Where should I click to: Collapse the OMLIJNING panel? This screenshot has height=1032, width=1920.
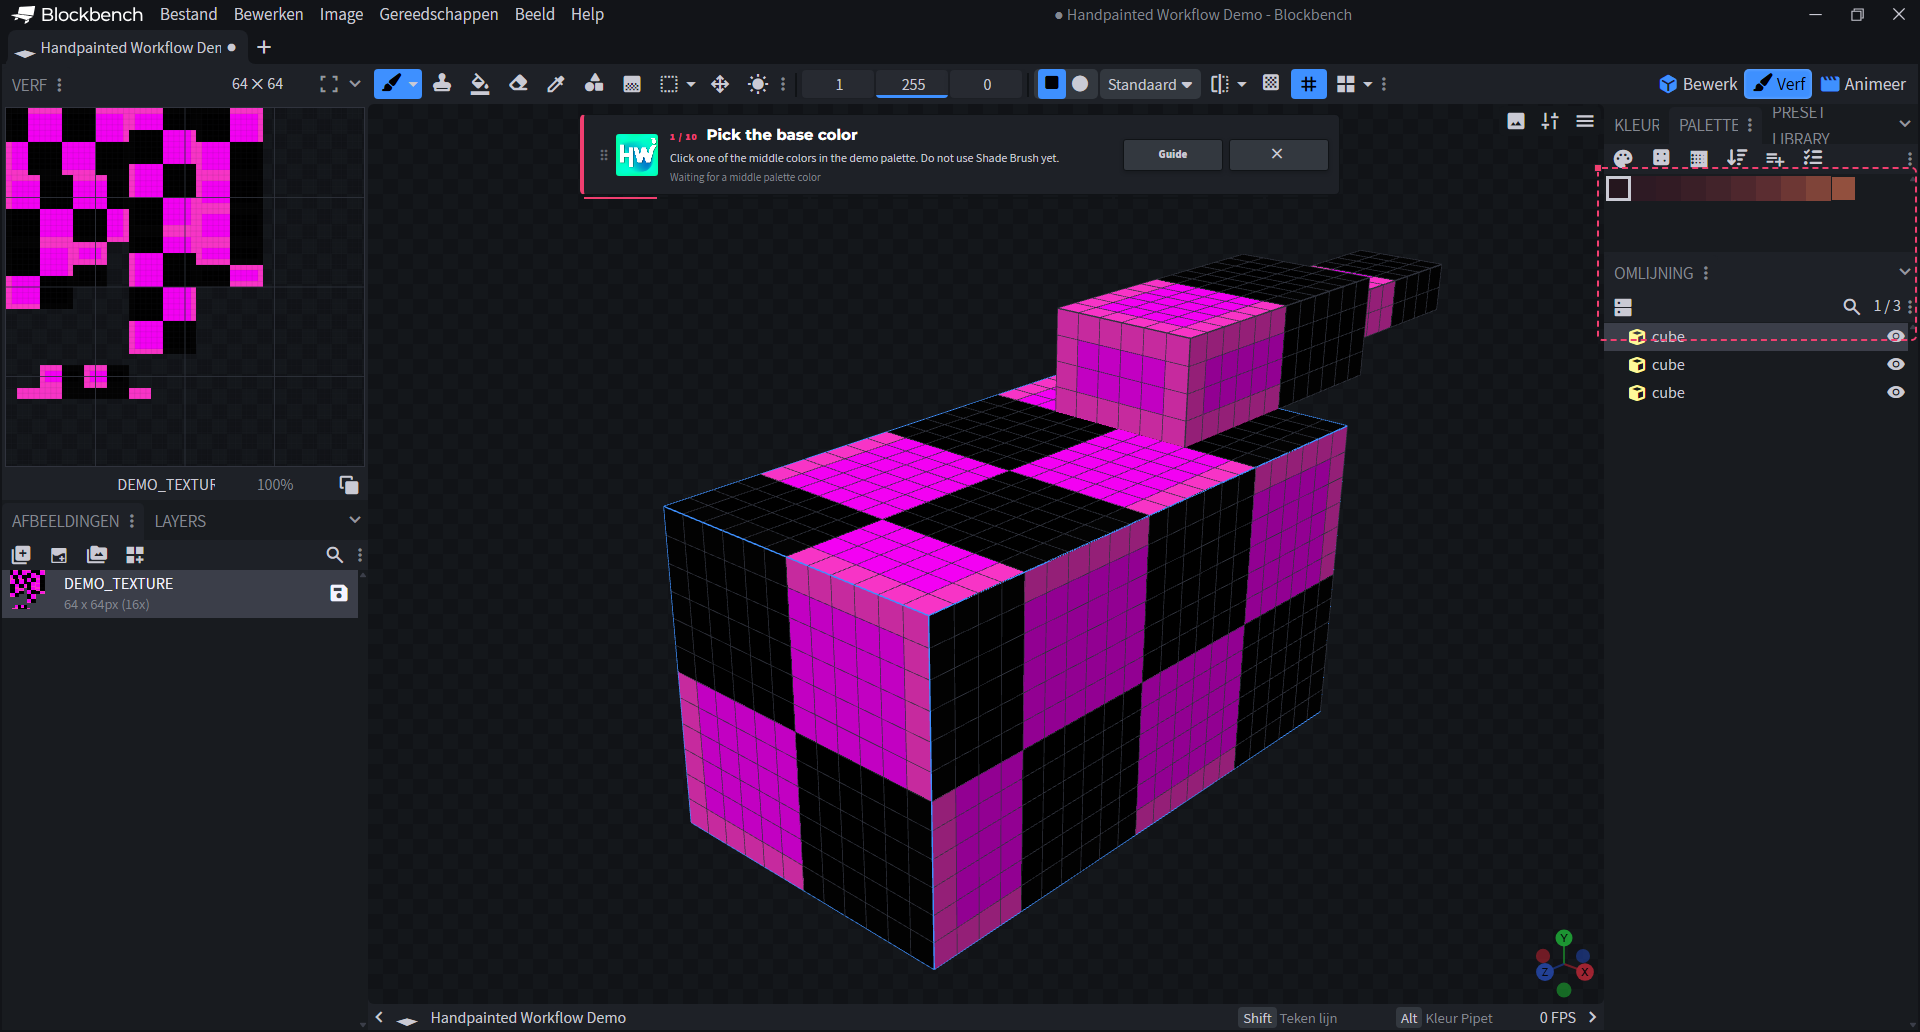click(x=1904, y=272)
